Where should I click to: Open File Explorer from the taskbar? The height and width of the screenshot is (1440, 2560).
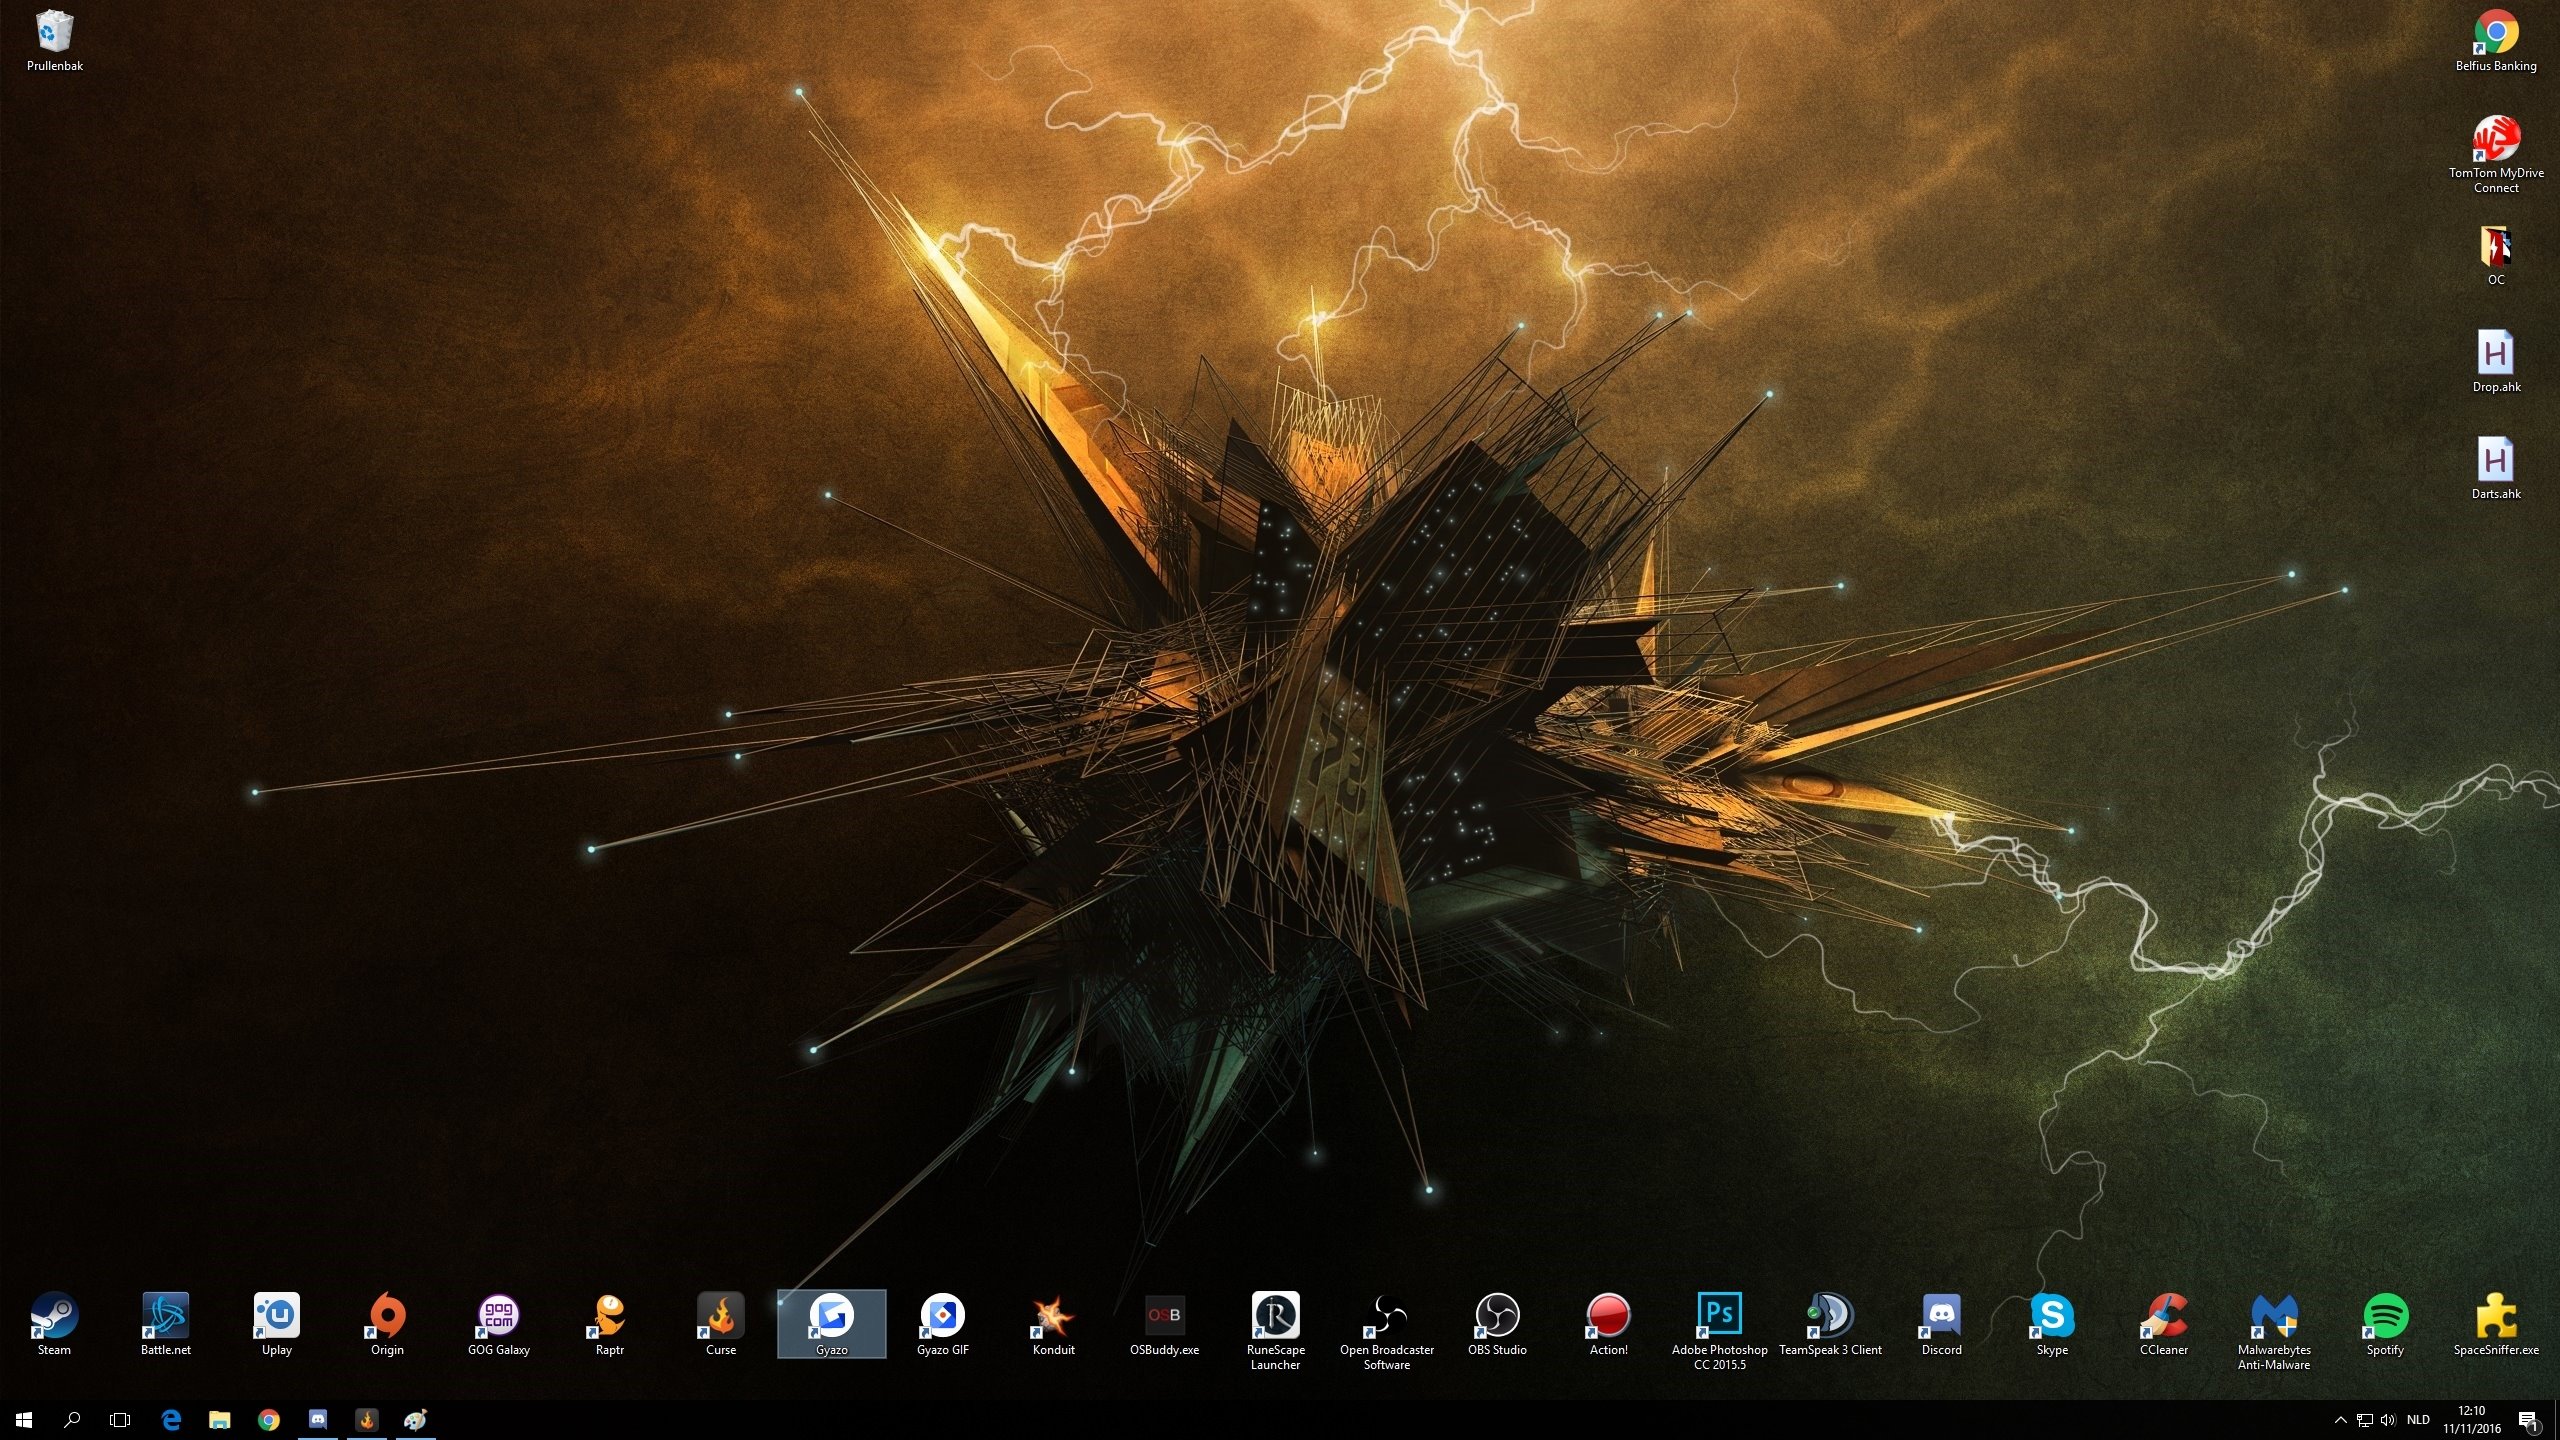pos(220,1420)
